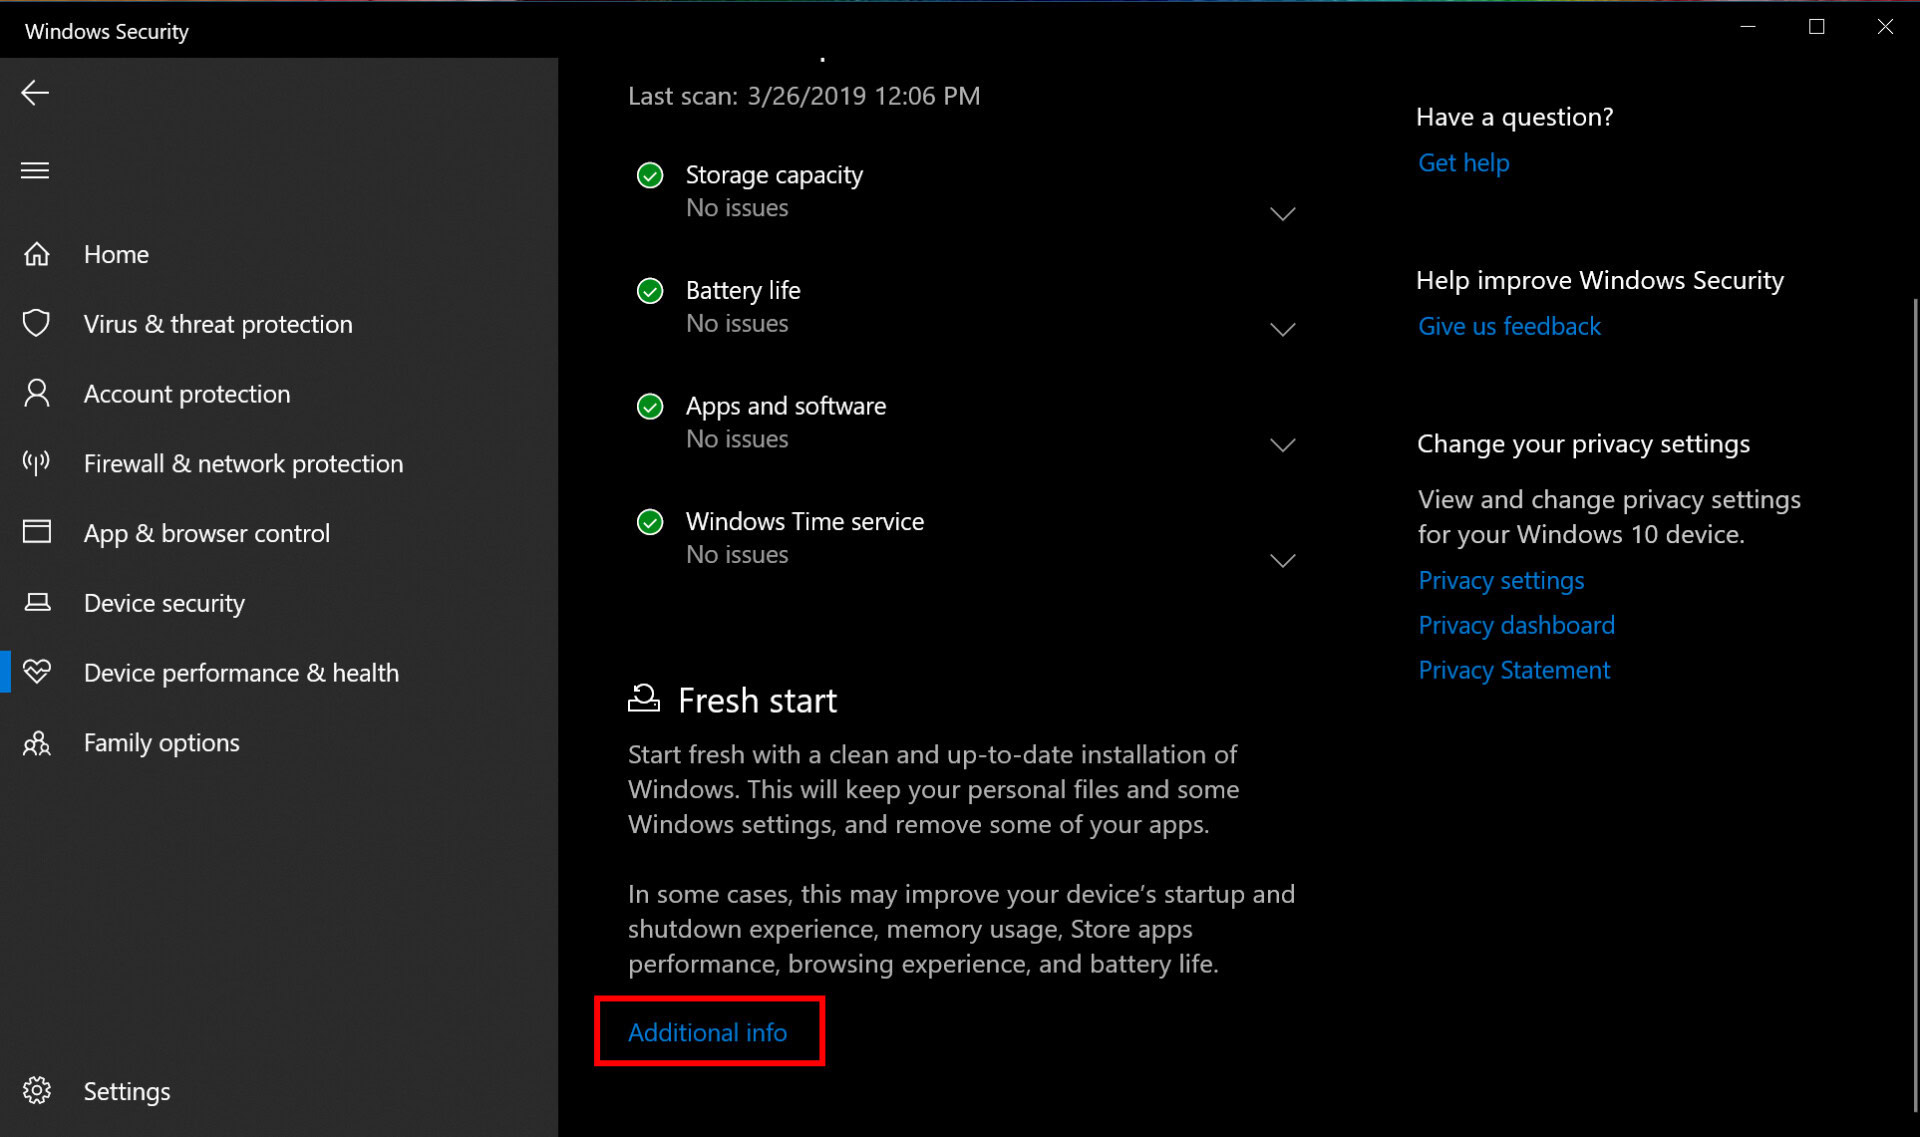1920x1137 pixels.
Task: Open Family options section
Action: (161, 740)
